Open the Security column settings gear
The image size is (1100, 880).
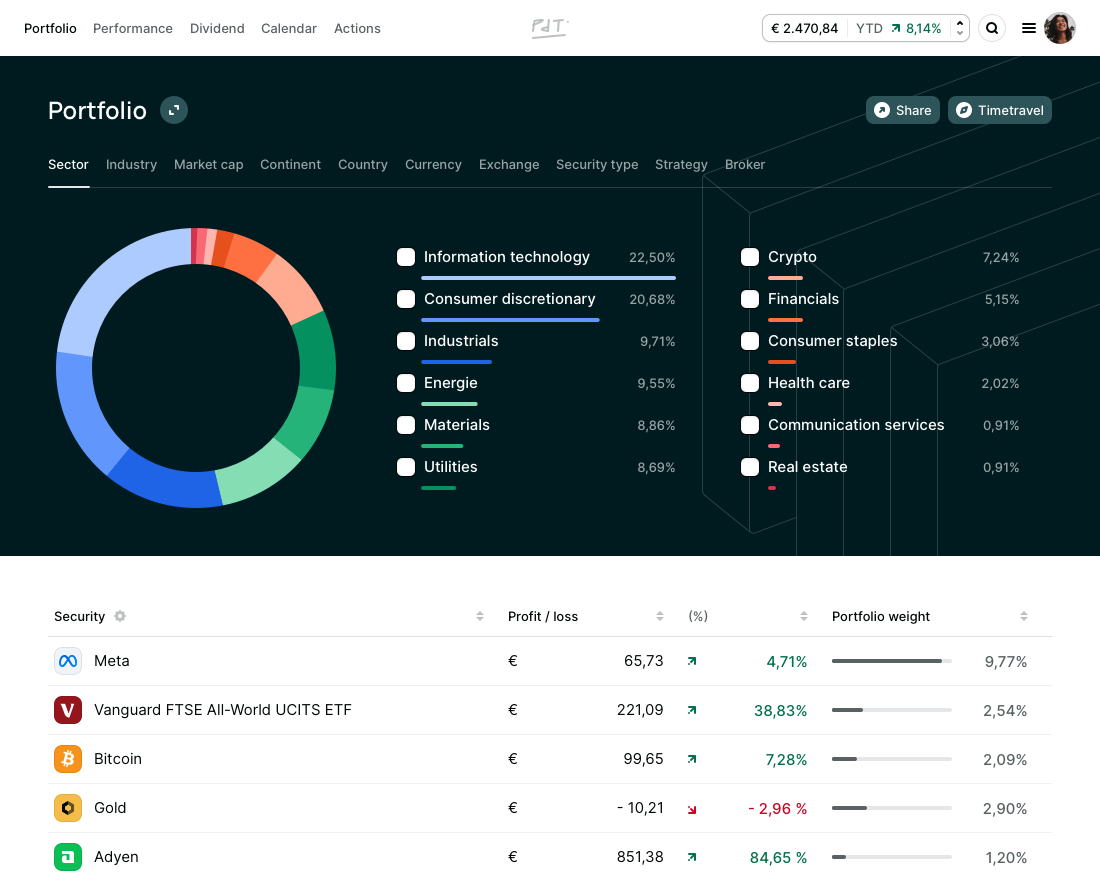119,616
